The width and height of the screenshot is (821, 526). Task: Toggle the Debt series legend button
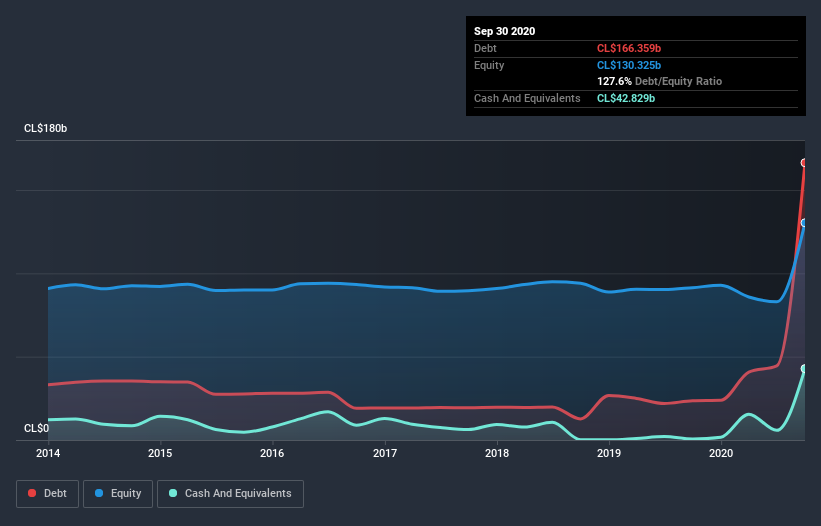click(x=47, y=494)
